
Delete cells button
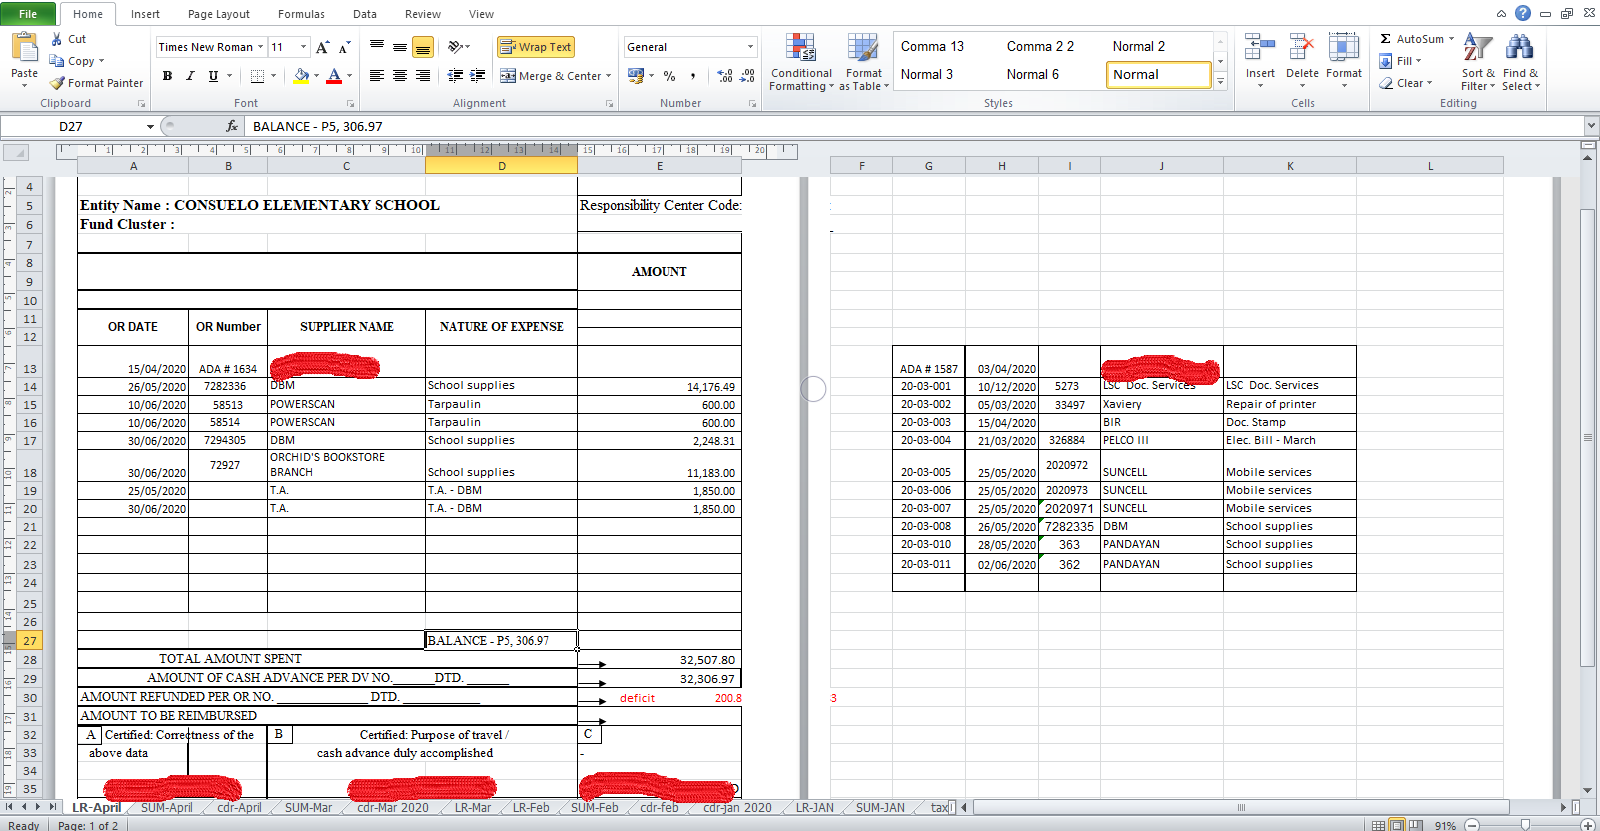point(1302,60)
